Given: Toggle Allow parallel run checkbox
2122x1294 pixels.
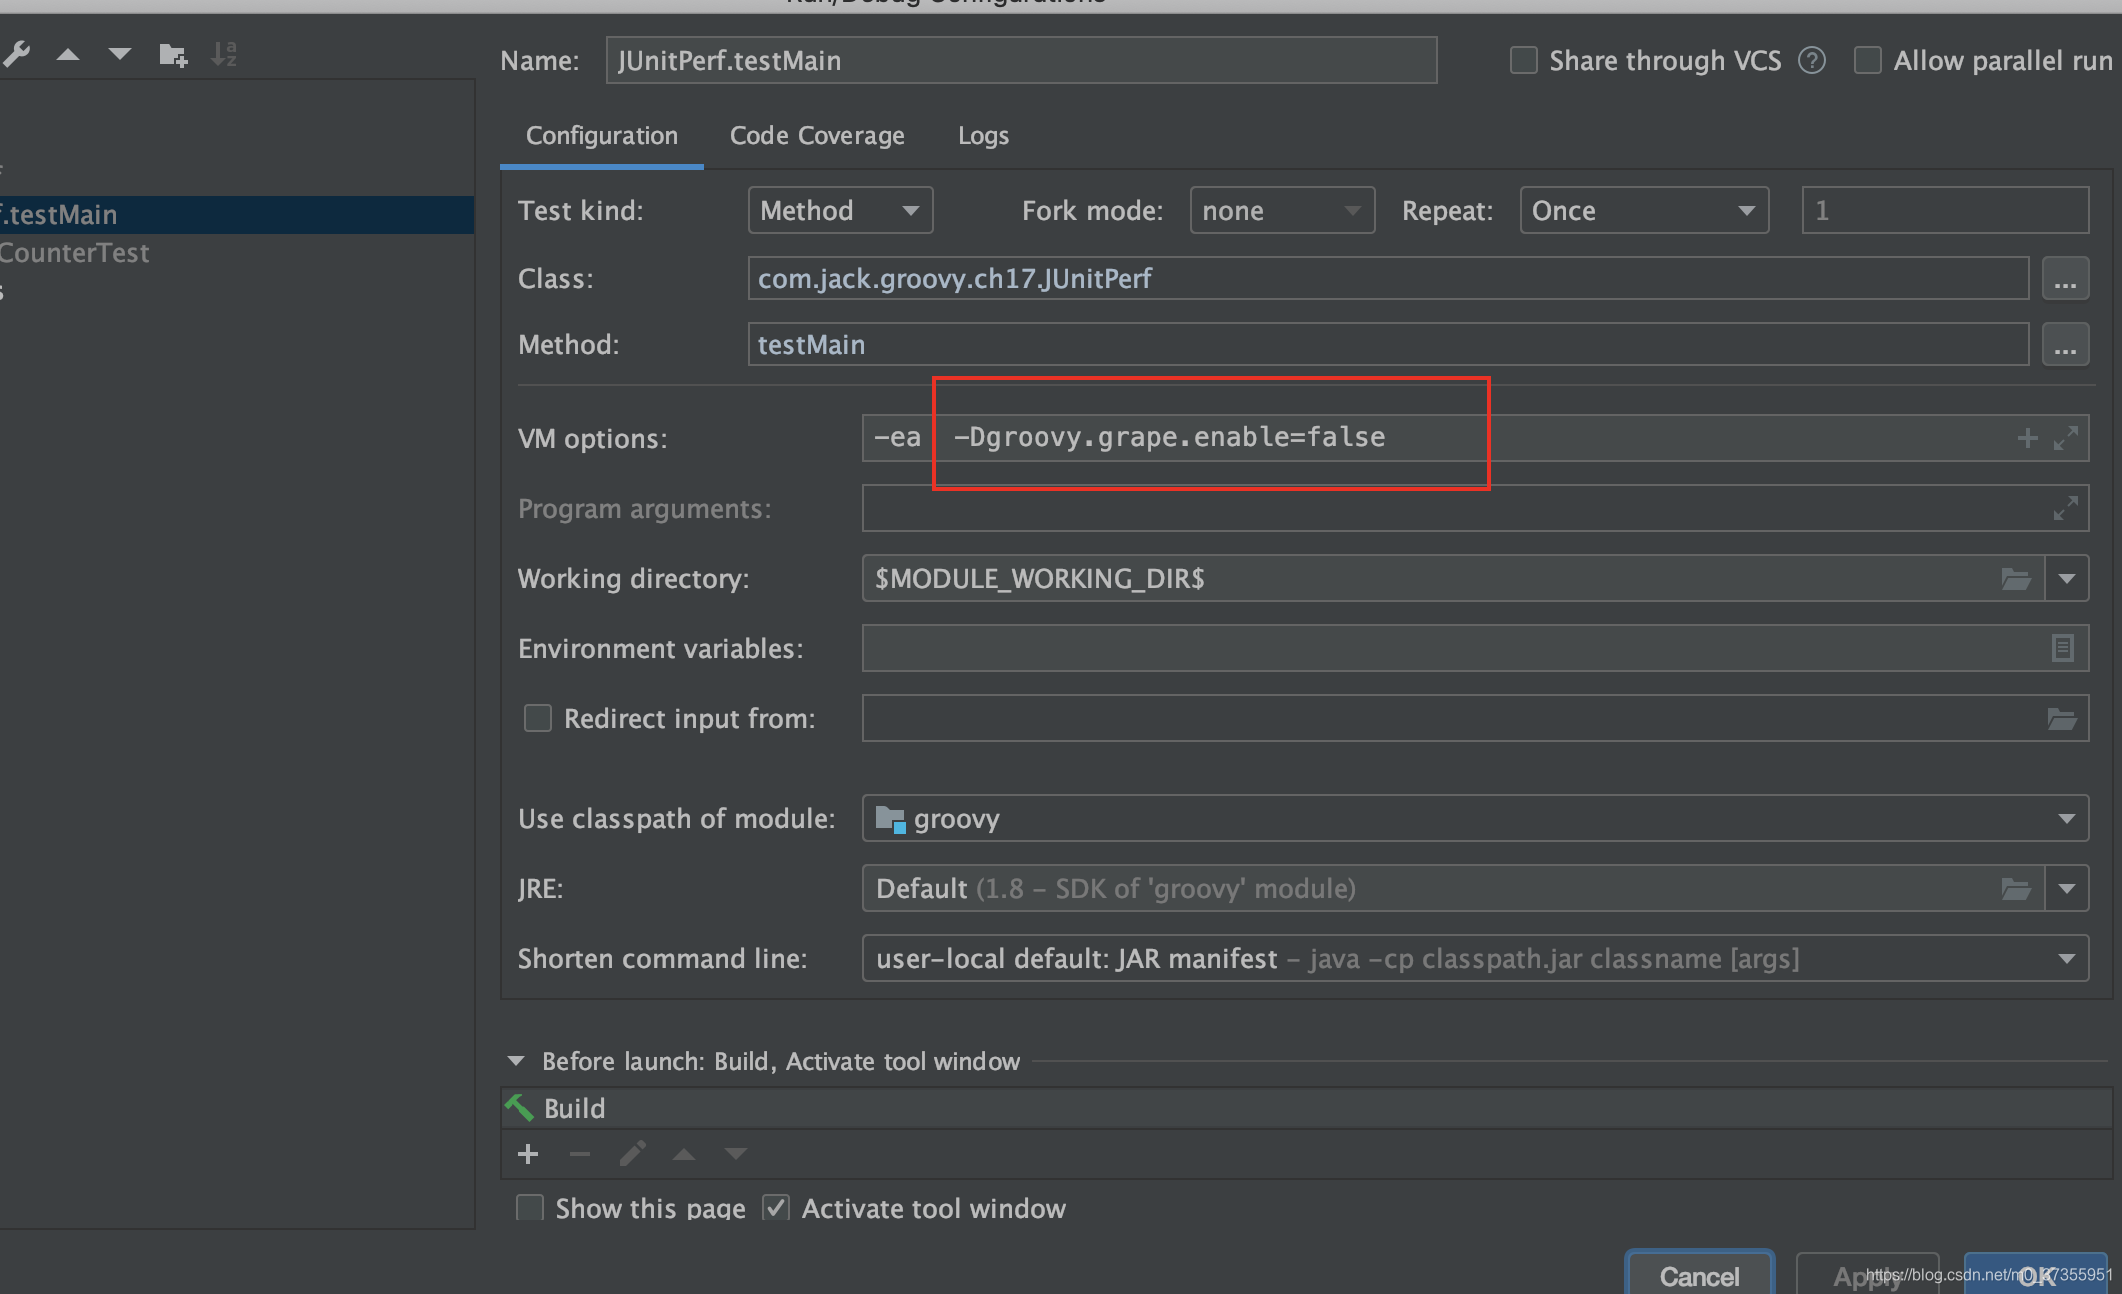Looking at the screenshot, I should tap(1867, 61).
